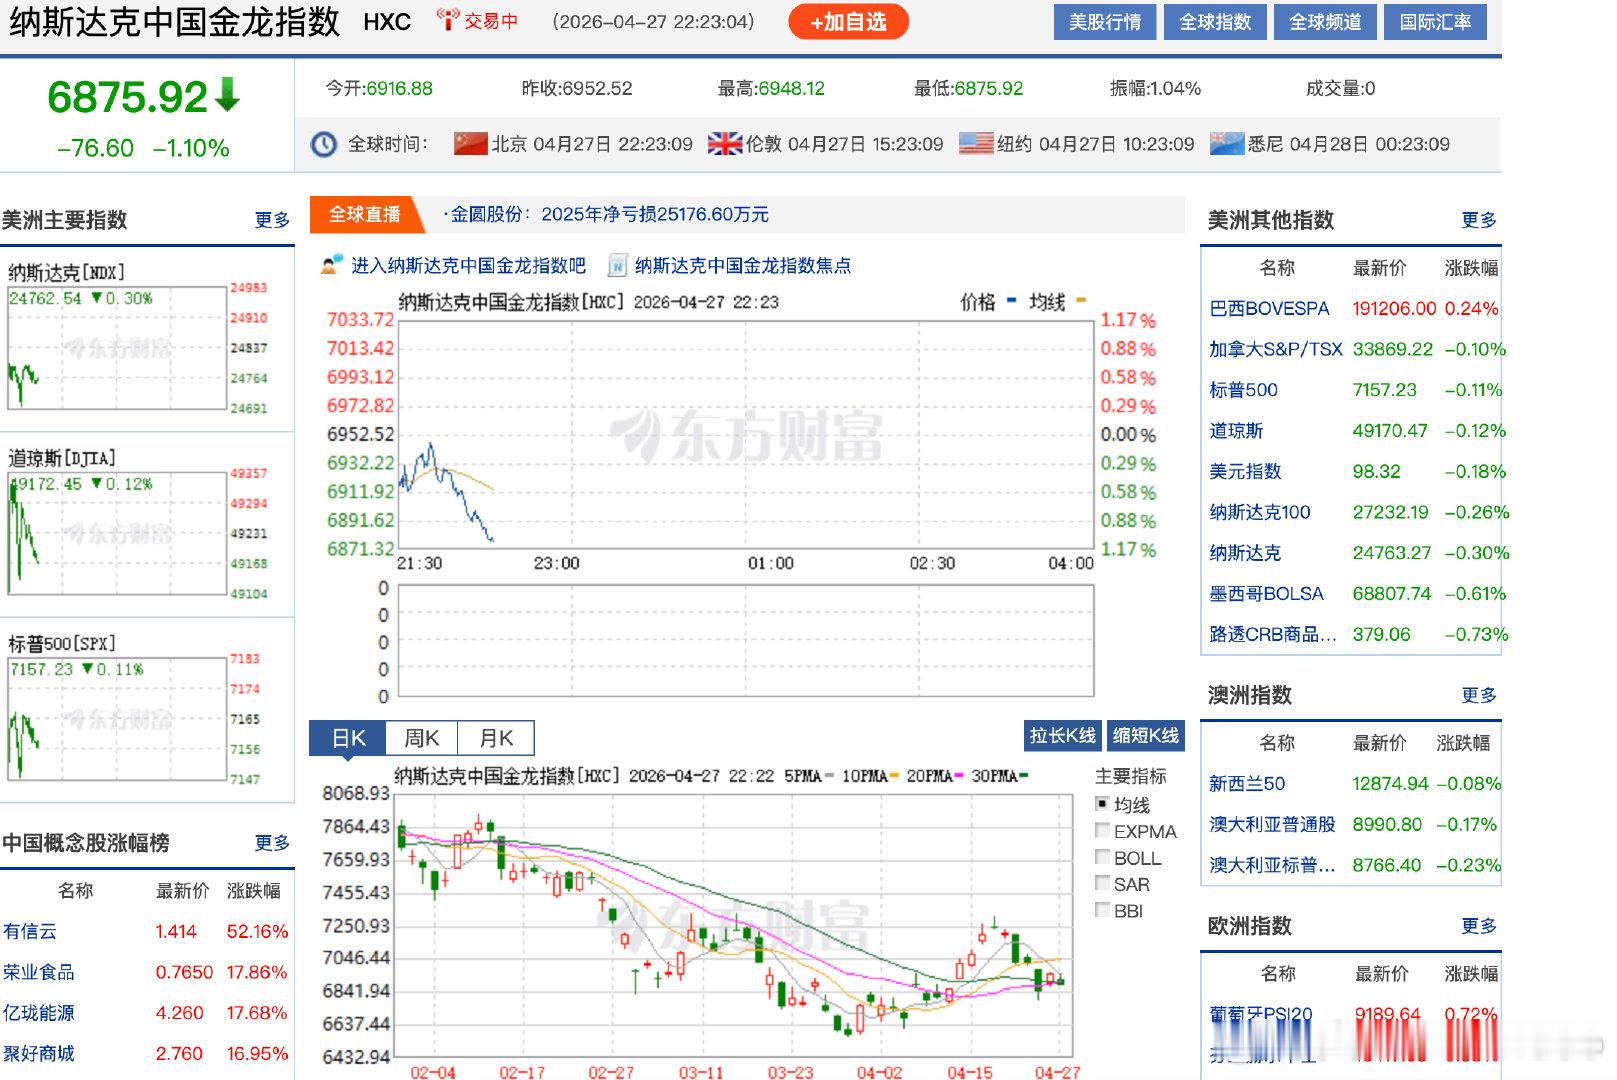Click the orange 全球直播 label
1617x1080 pixels.
pos(365,214)
